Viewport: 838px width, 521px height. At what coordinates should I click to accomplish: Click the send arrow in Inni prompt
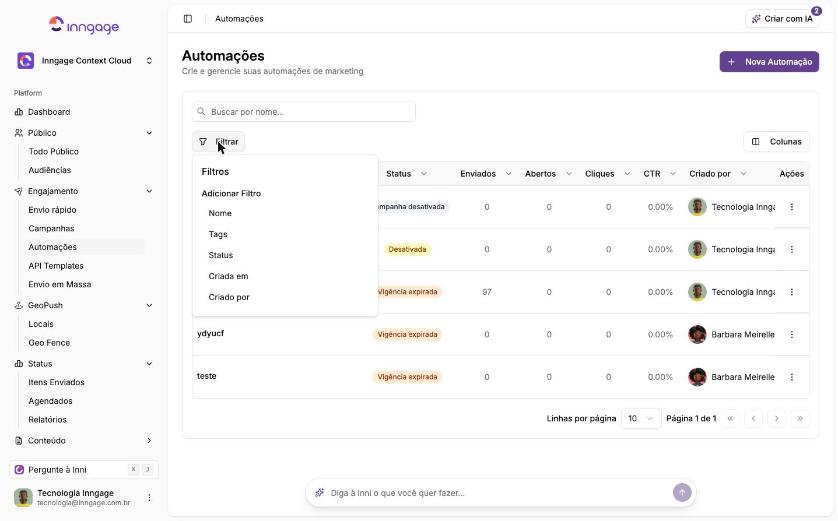point(682,493)
